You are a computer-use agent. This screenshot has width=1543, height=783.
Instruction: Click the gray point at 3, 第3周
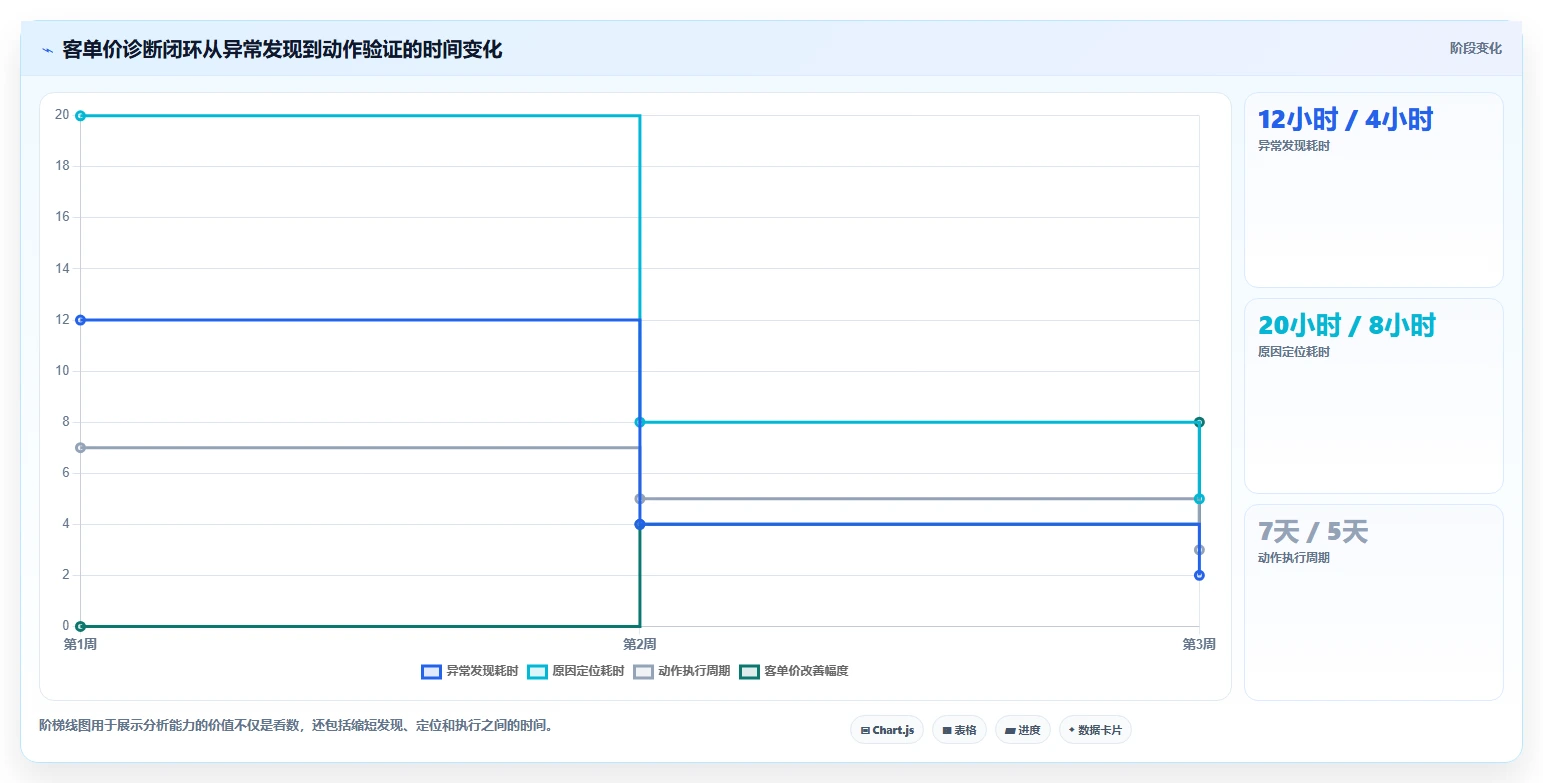click(1199, 550)
